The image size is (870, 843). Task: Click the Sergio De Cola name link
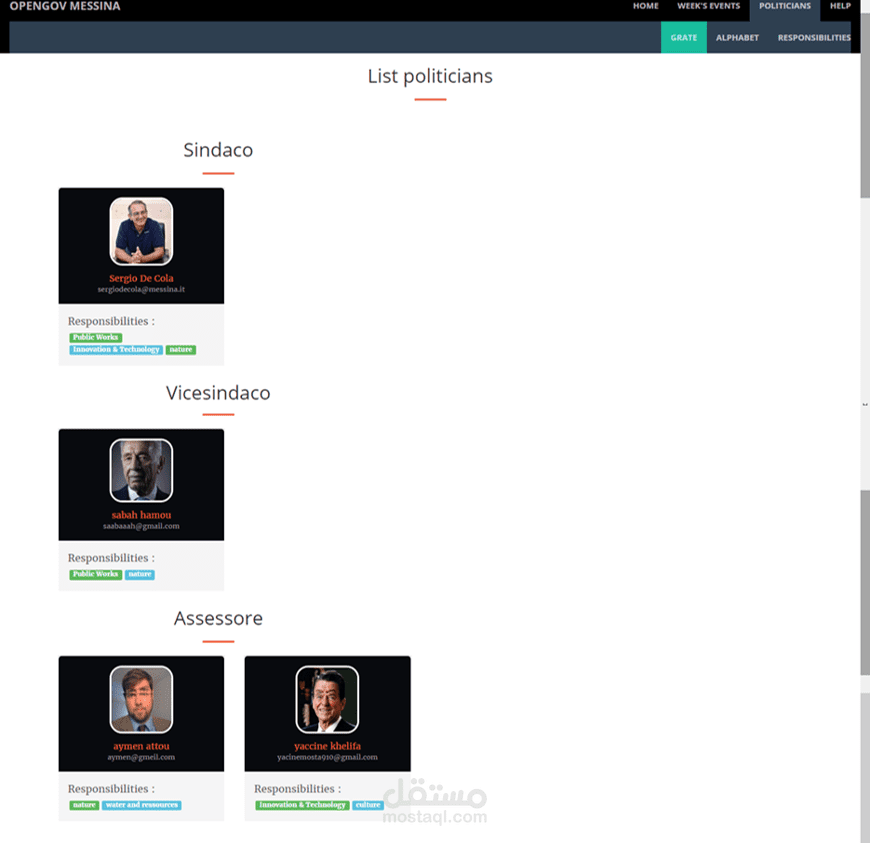(141, 279)
